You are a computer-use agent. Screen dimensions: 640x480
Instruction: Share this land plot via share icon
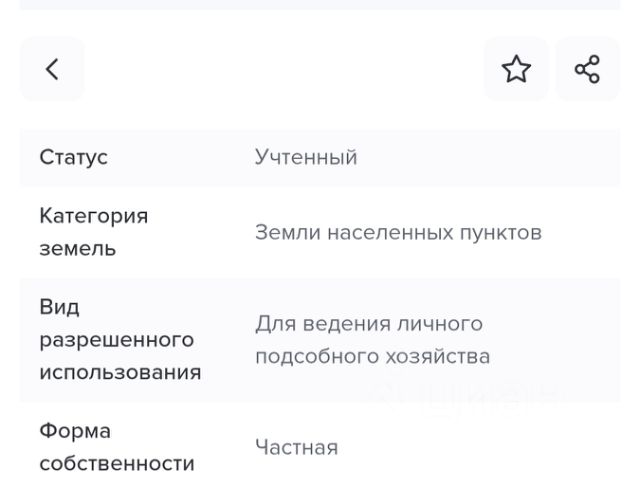pos(587,69)
